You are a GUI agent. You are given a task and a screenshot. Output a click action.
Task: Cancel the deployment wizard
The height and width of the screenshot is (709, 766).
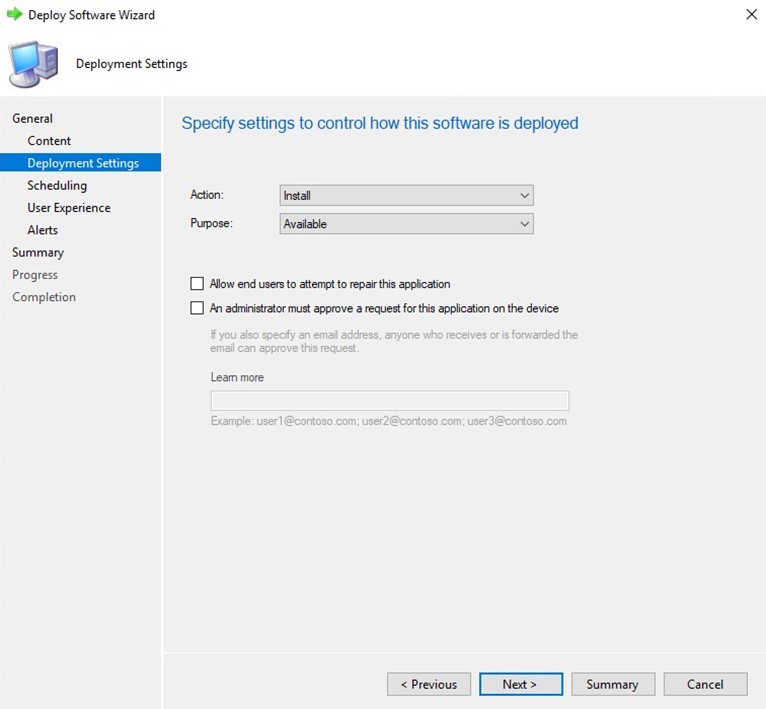coord(705,684)
